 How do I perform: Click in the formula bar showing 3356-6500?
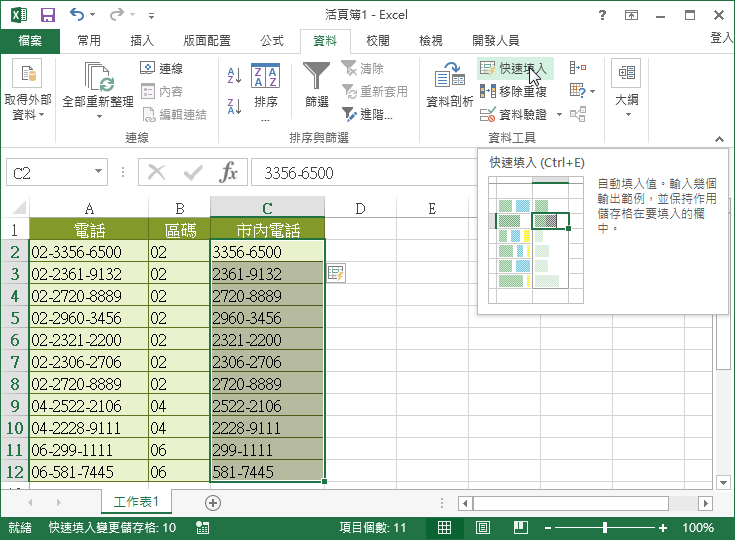coord(364,173)
